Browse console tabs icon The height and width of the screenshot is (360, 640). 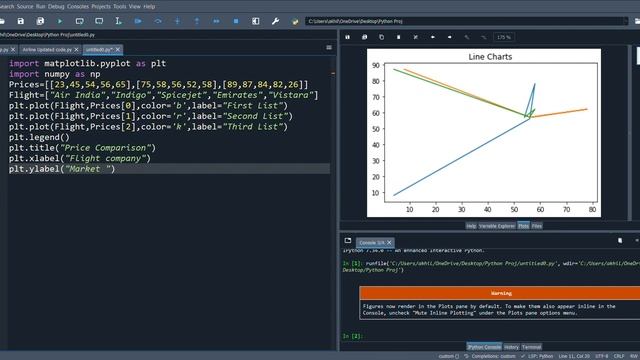click(348, 241)
